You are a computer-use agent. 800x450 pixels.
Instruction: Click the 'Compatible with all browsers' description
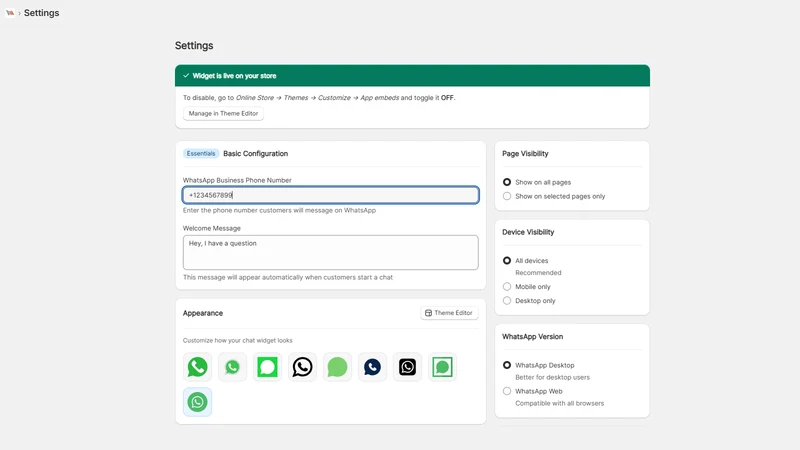[x=560, y=404]
